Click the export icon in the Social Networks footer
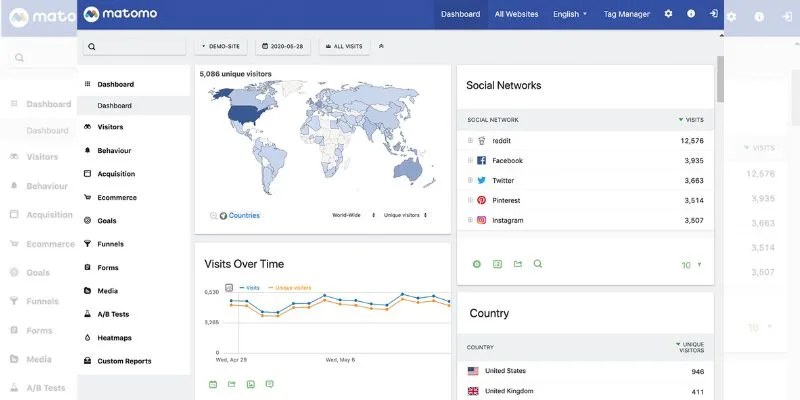Screen dimensions: 800x400 (x=518, y=264)
